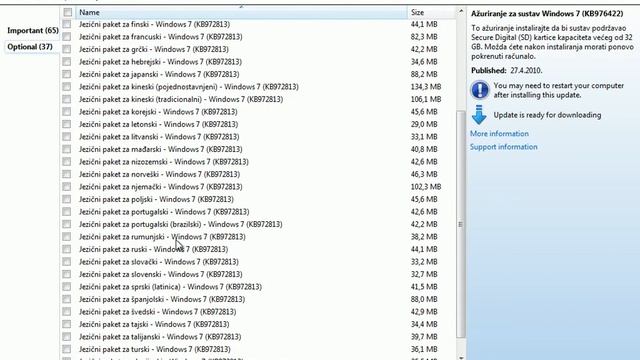Click the update list scrollbar thumb
640x360 pixels.
coord(461,224)
